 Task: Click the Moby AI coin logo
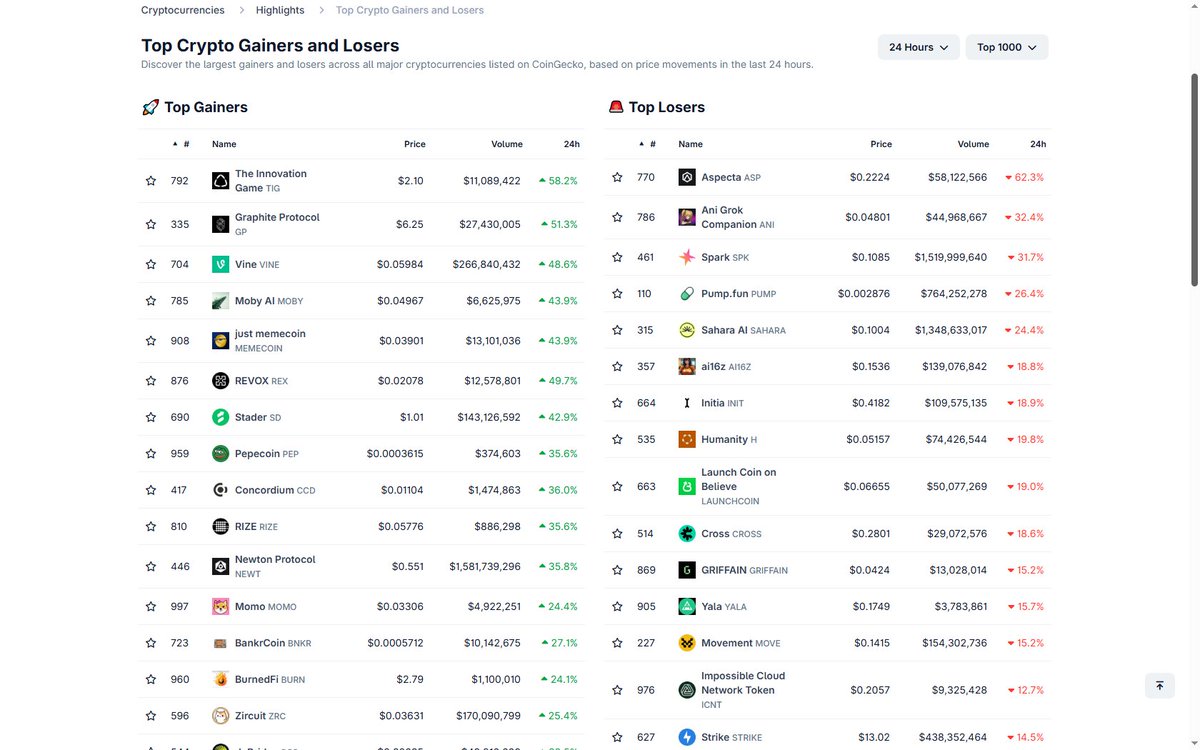click(x=221, y=301)
